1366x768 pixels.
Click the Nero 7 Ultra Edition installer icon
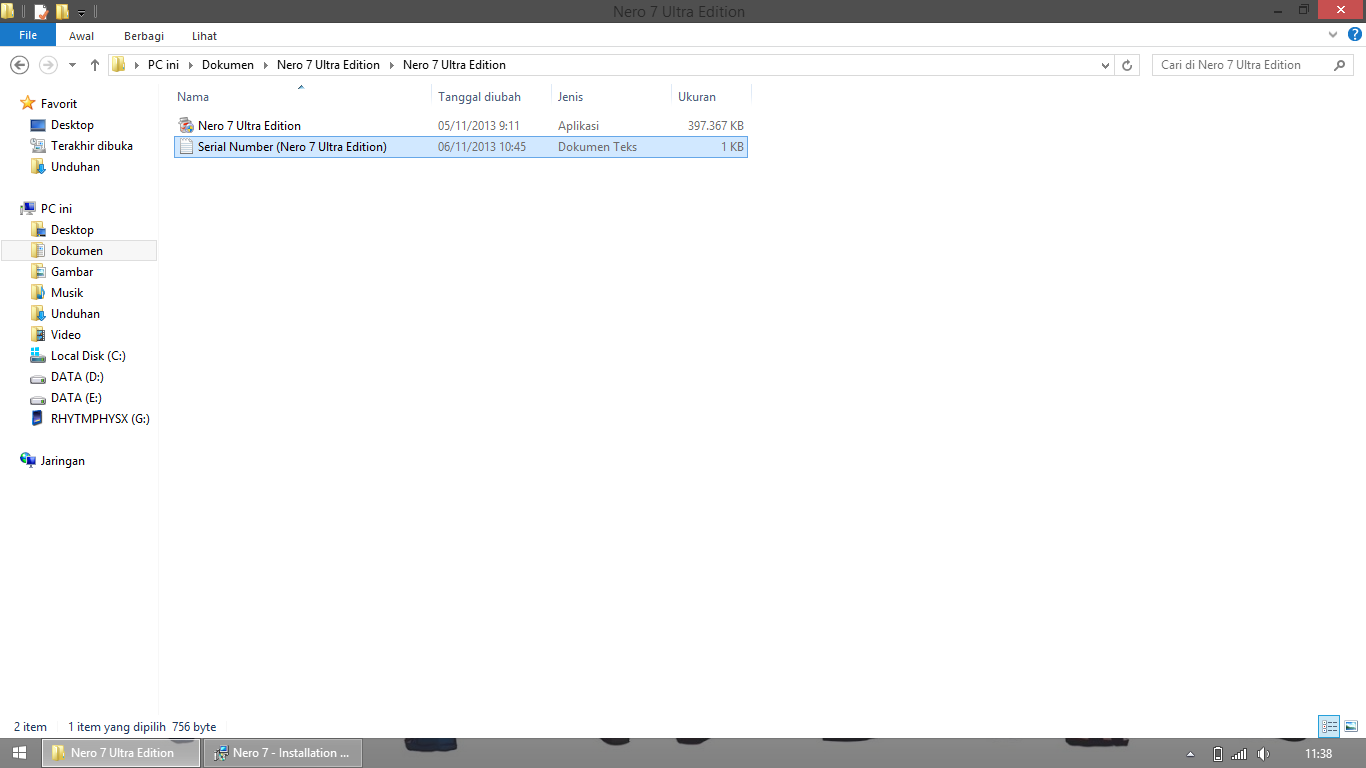coord(186,126)
